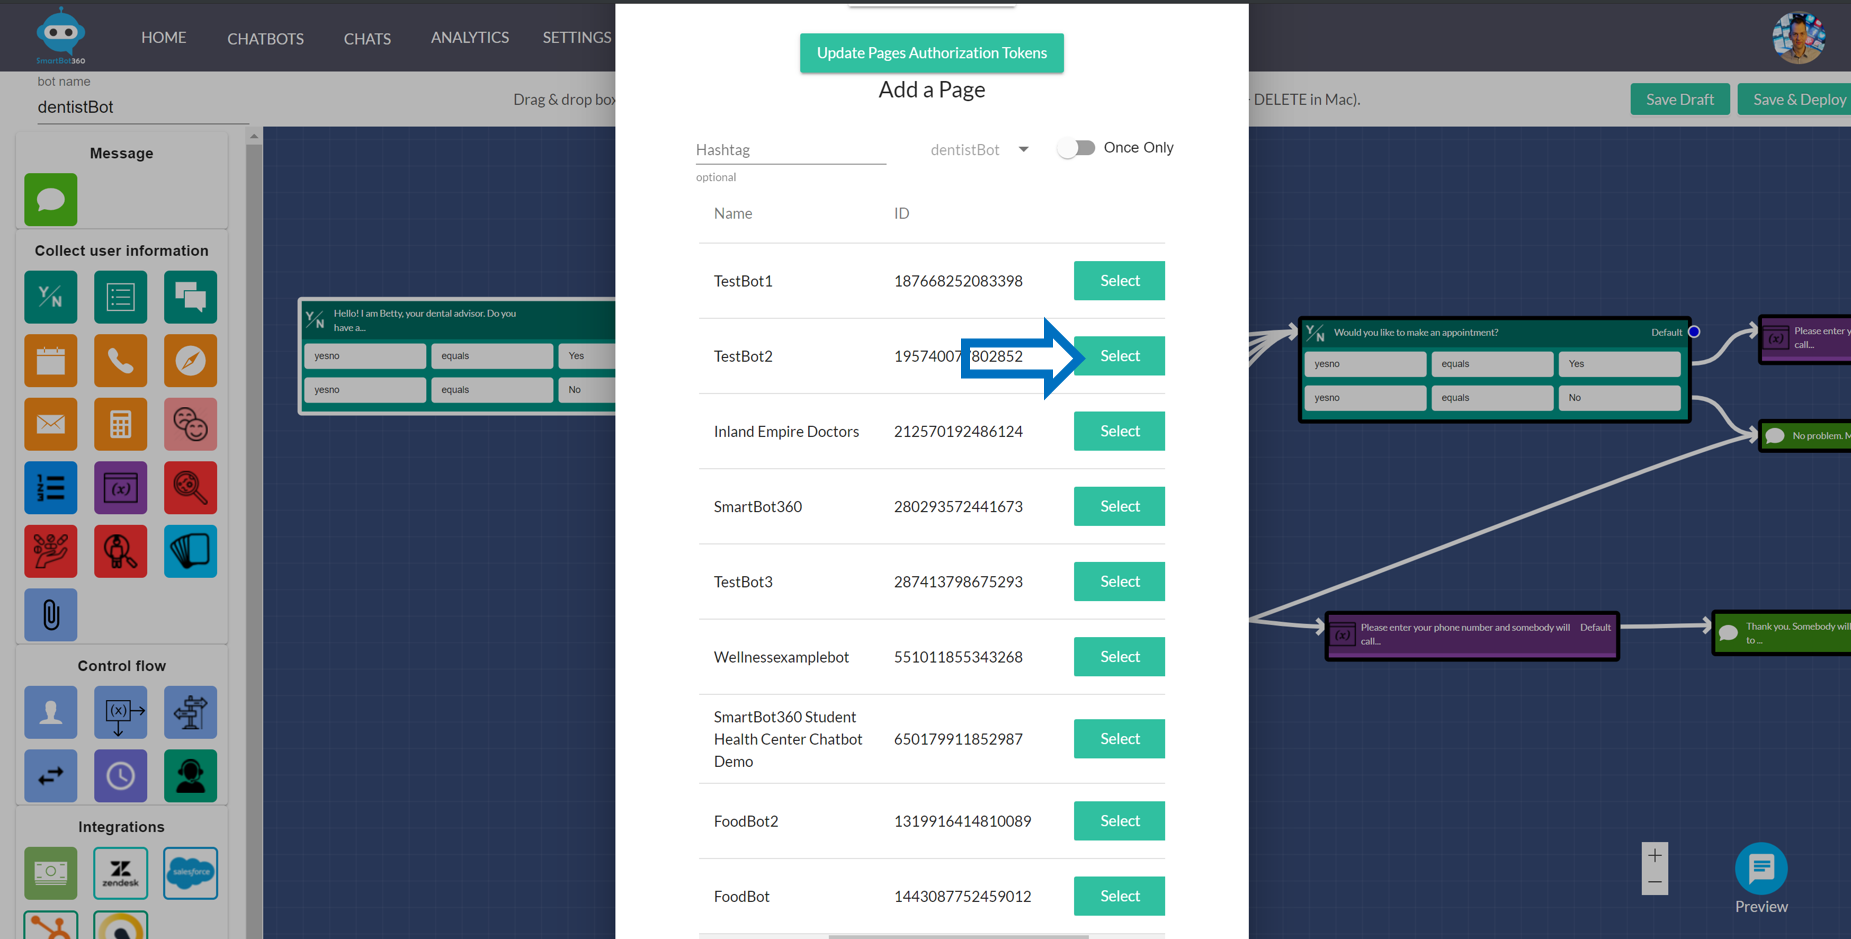Click Update Pages Authorization Tokens
The image size is (1851, 939).
coord(931,53)
